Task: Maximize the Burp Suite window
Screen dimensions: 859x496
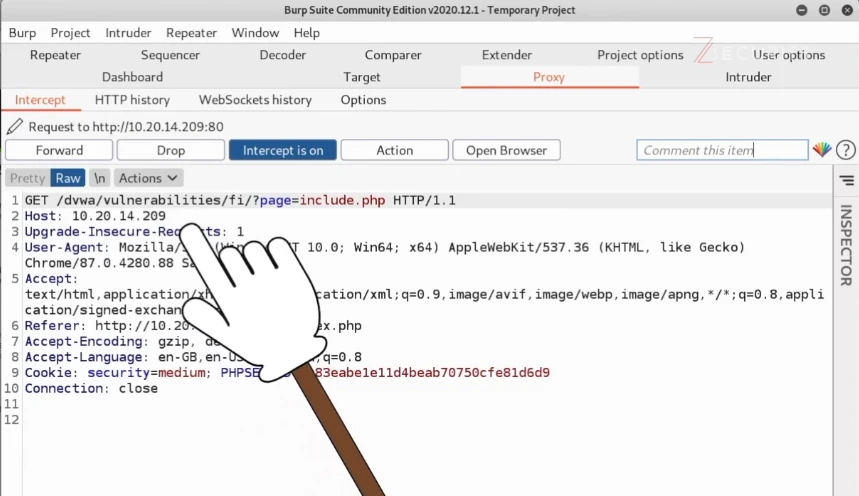Action: (824, 10)
